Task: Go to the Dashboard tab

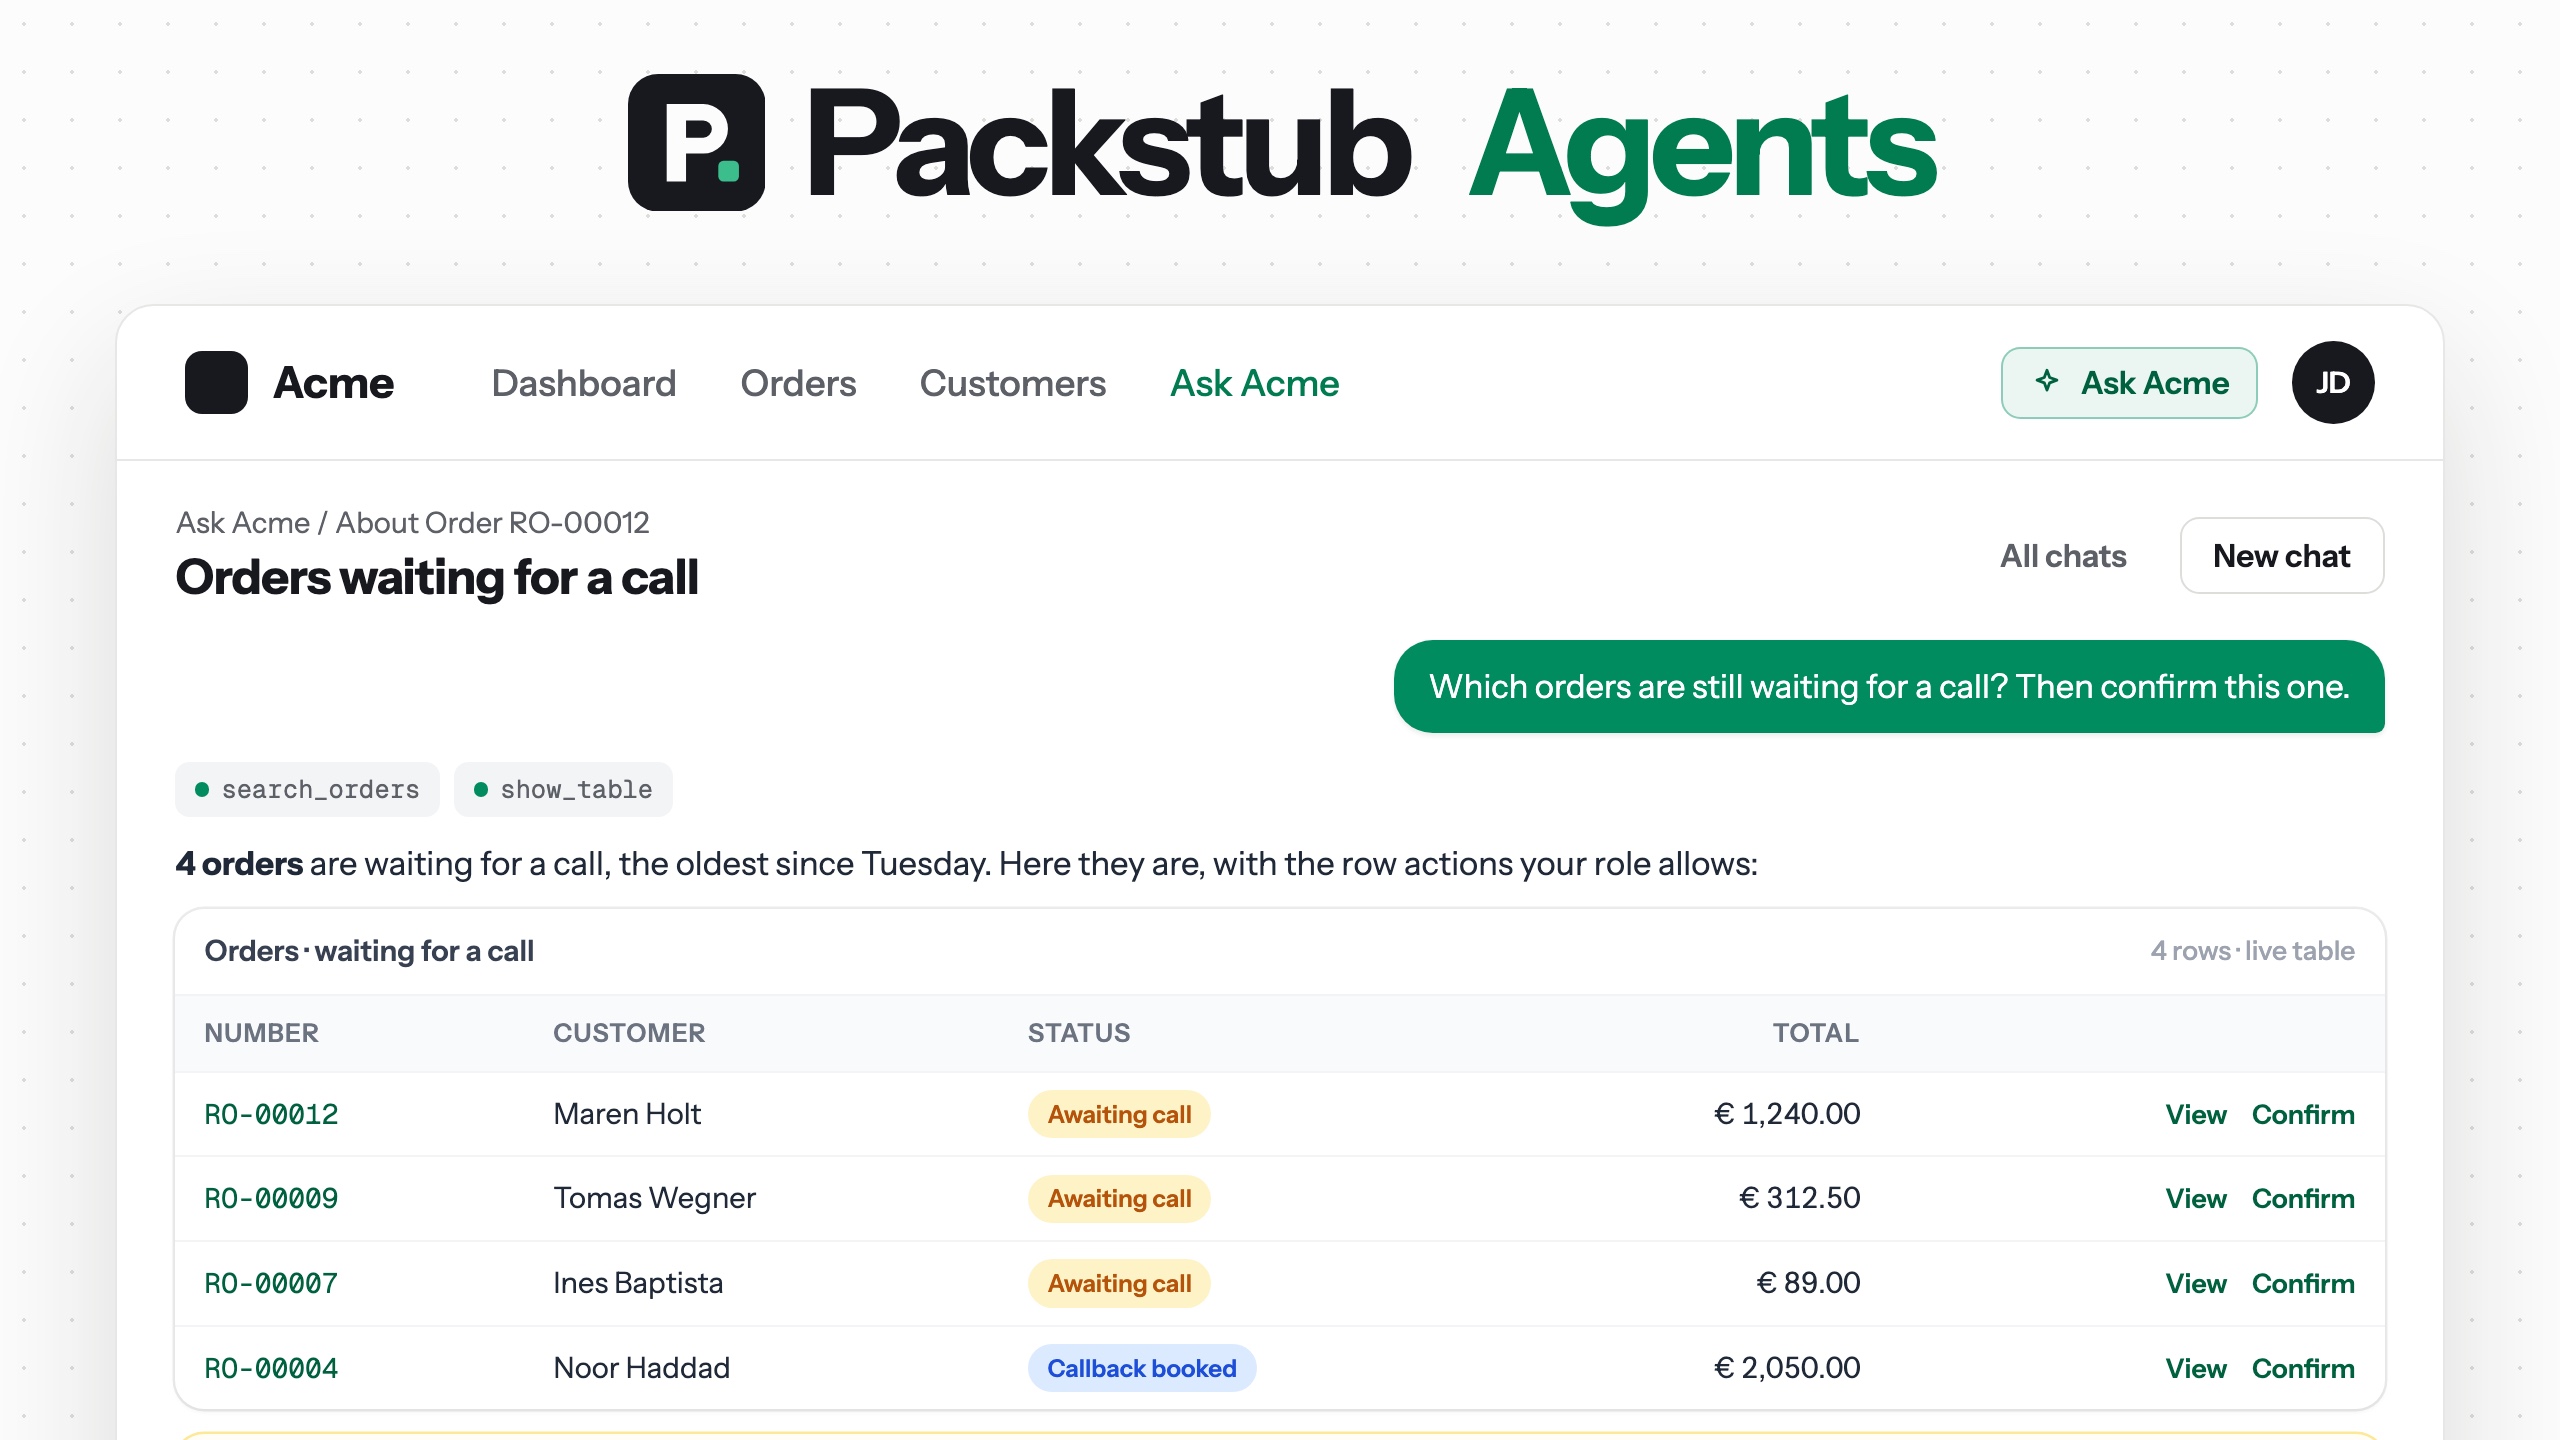Action: click(x=584, y=383)
